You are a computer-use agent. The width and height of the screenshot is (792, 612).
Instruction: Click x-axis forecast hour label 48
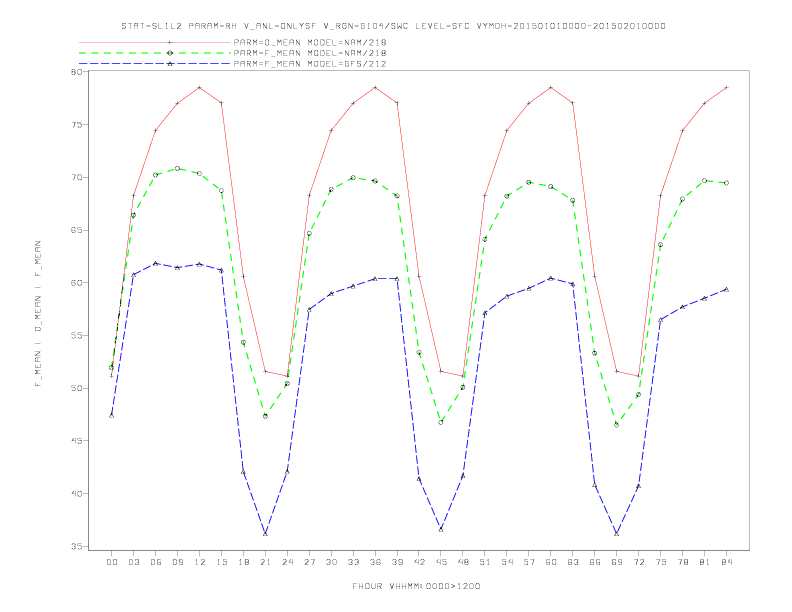pos(463,562)
